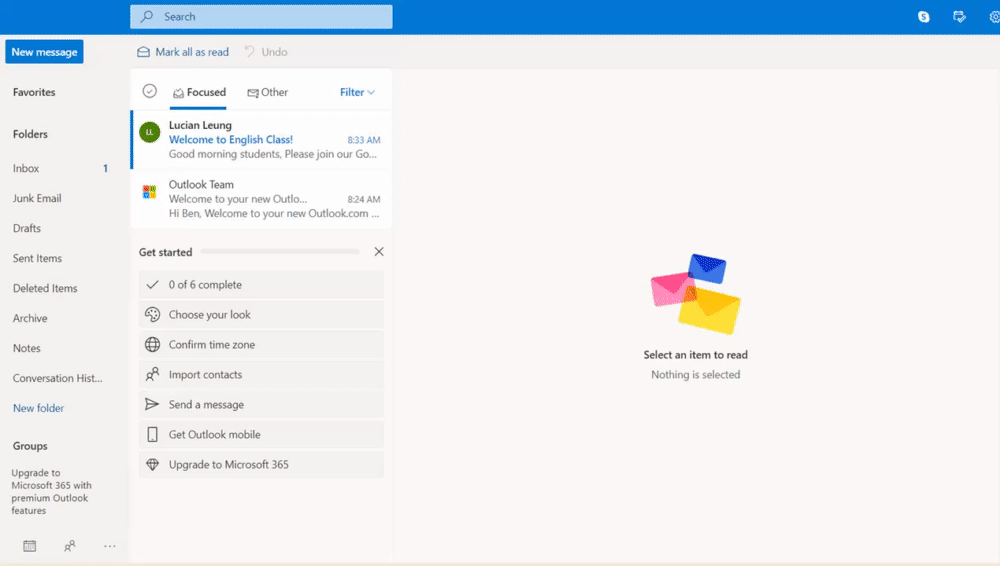Click the palette icon beside Choose your look
The height and width of the screenshot is (566, 1000).
point(152,315)
